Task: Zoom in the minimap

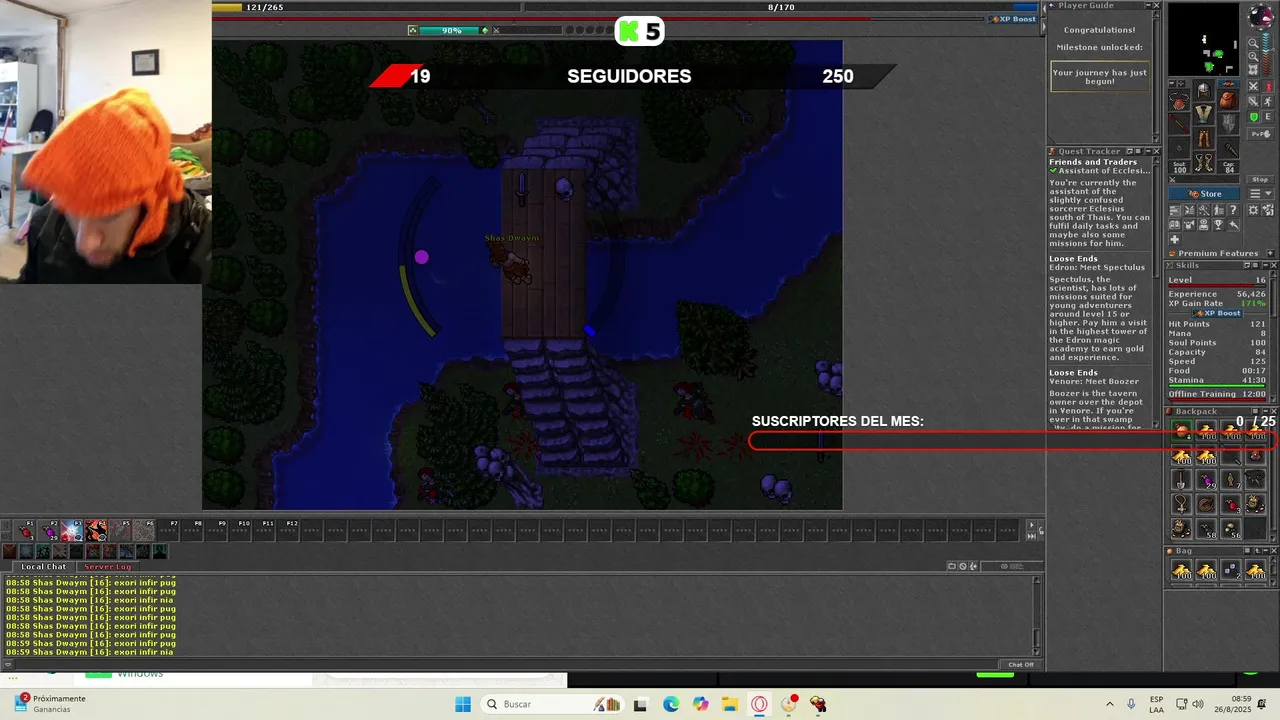Action: click(x=1253, y=56)
